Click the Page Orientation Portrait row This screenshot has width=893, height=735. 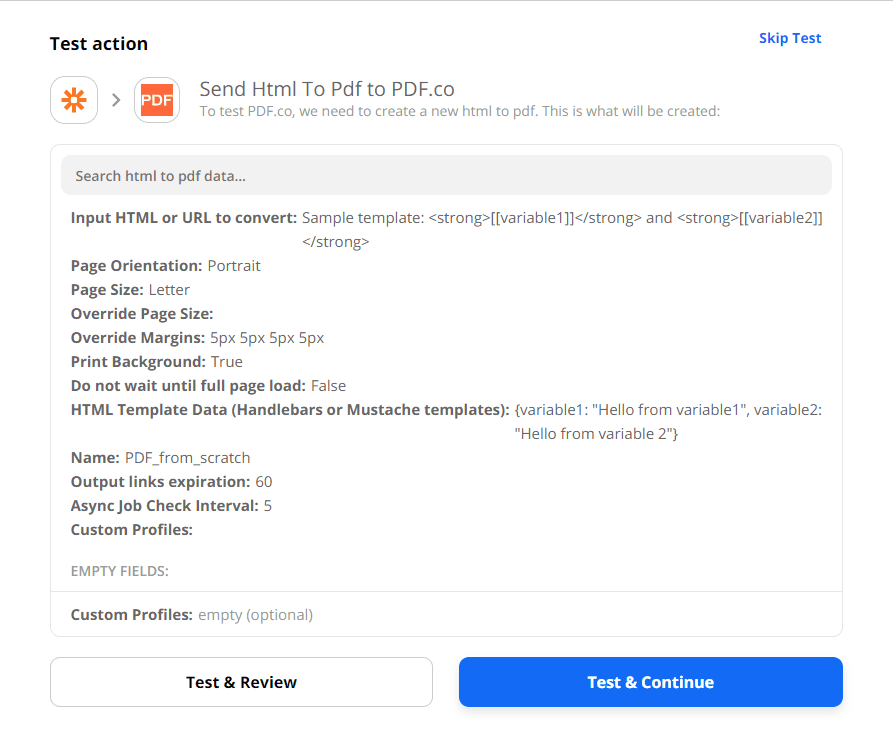(166, 266)
